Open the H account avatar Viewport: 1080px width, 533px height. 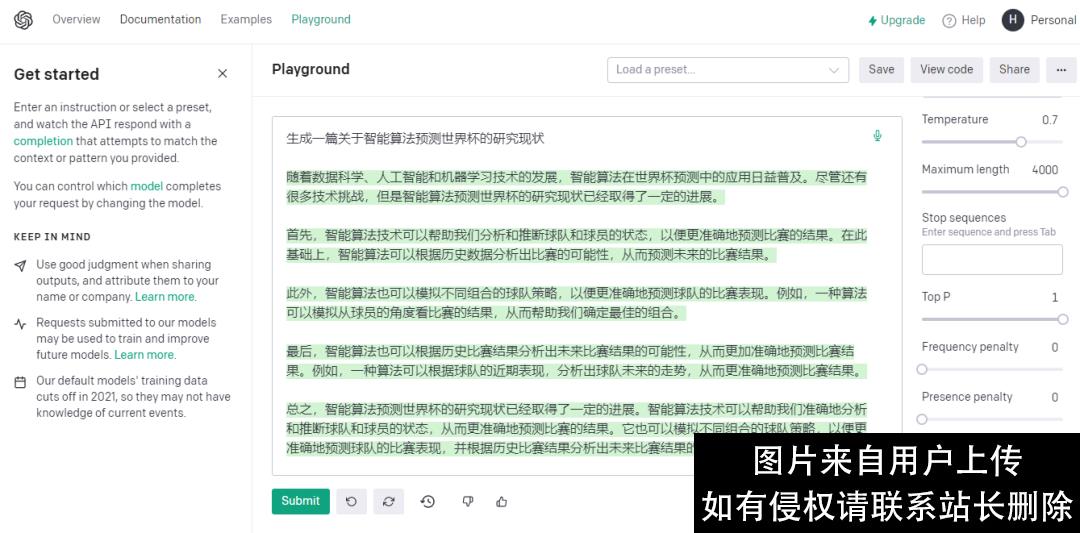tap(1012, 20)
